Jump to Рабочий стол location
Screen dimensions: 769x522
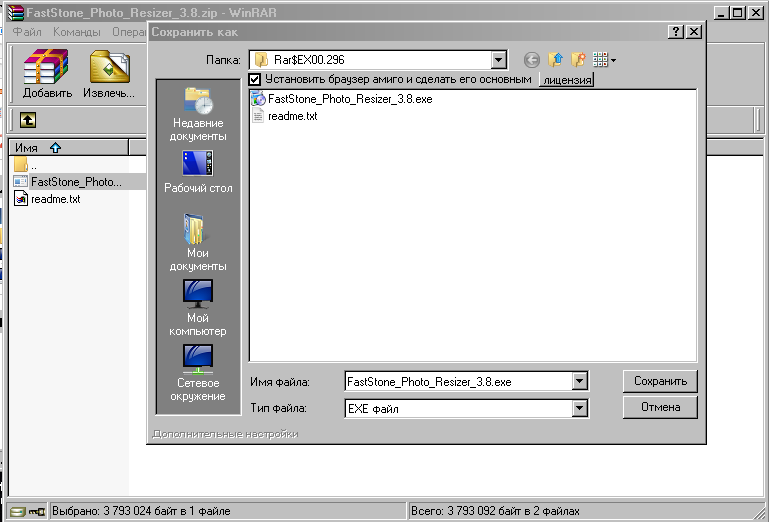click(x=198, y=172)
